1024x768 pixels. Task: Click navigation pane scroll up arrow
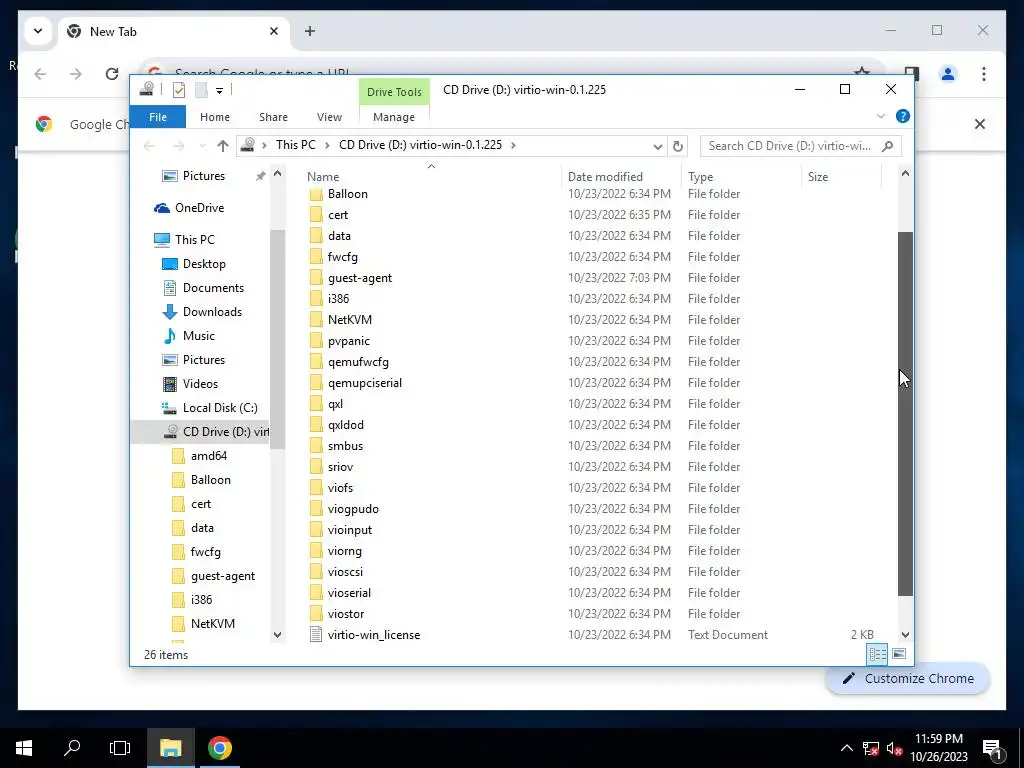pyautogui.click(x=278, y=174)
